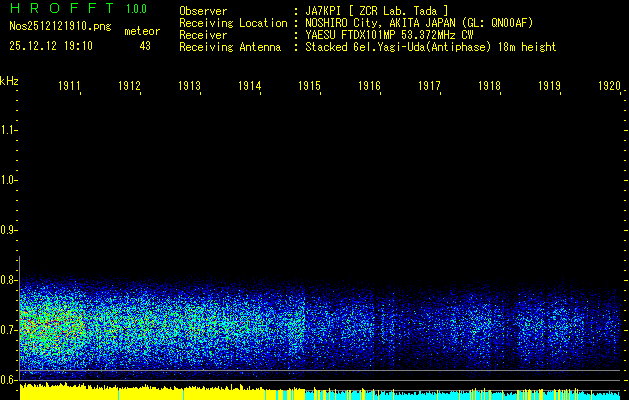The height and width of the screenshot is (400, 629).
Task: Select the 1.0 frequency axis label
Action: pyautogui.click(x=9, y=180)
